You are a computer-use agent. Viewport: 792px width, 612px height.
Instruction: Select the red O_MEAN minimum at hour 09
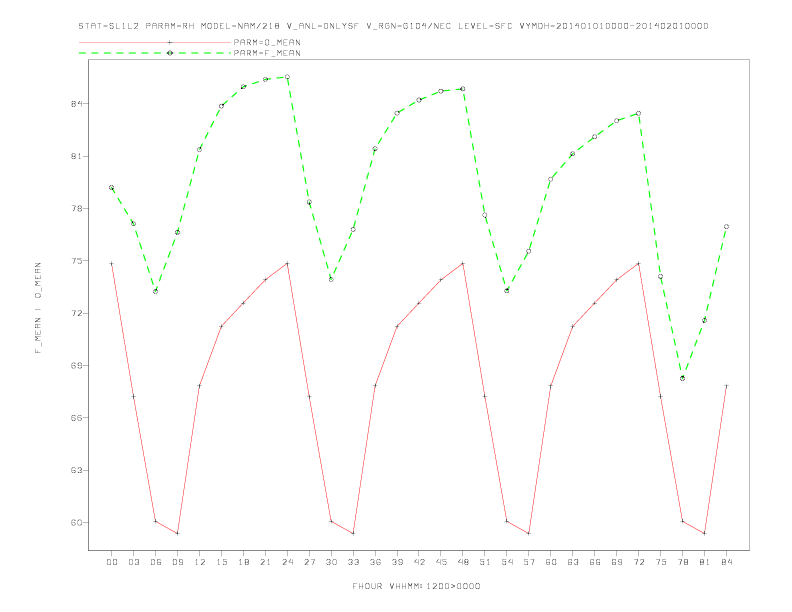pyautogui.click(x=177, y=533)
